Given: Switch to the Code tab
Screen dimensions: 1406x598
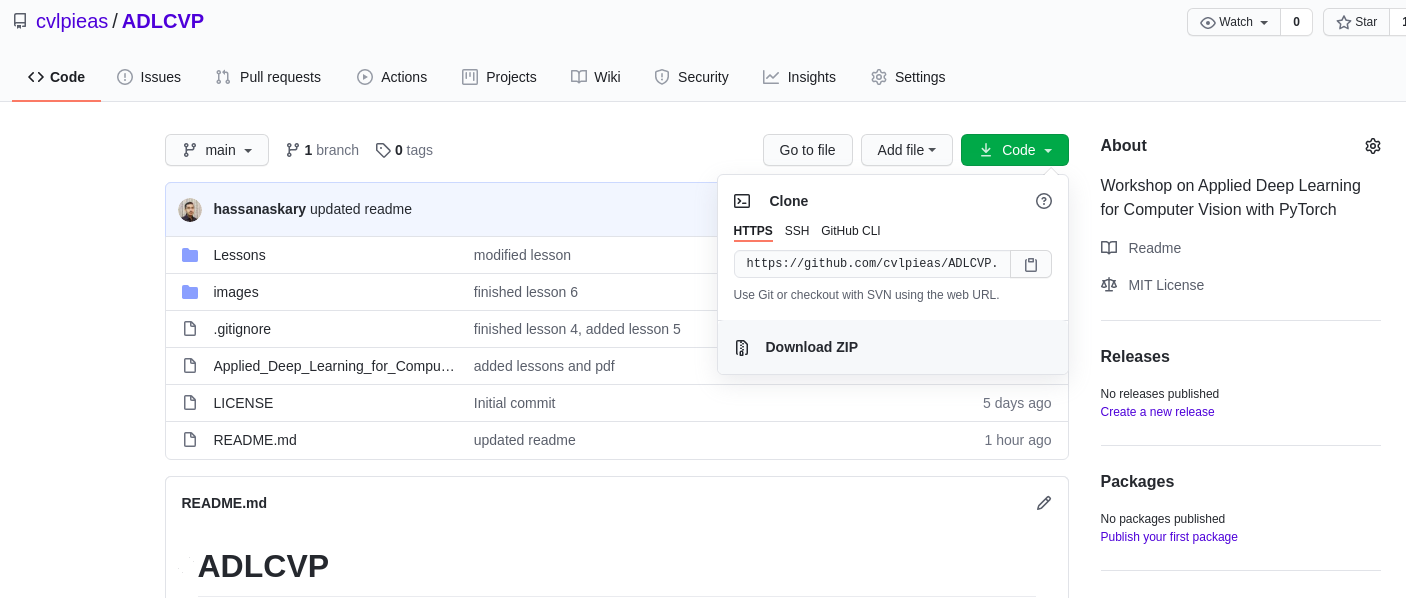Looking at the screenshot, I should [56, 77].
